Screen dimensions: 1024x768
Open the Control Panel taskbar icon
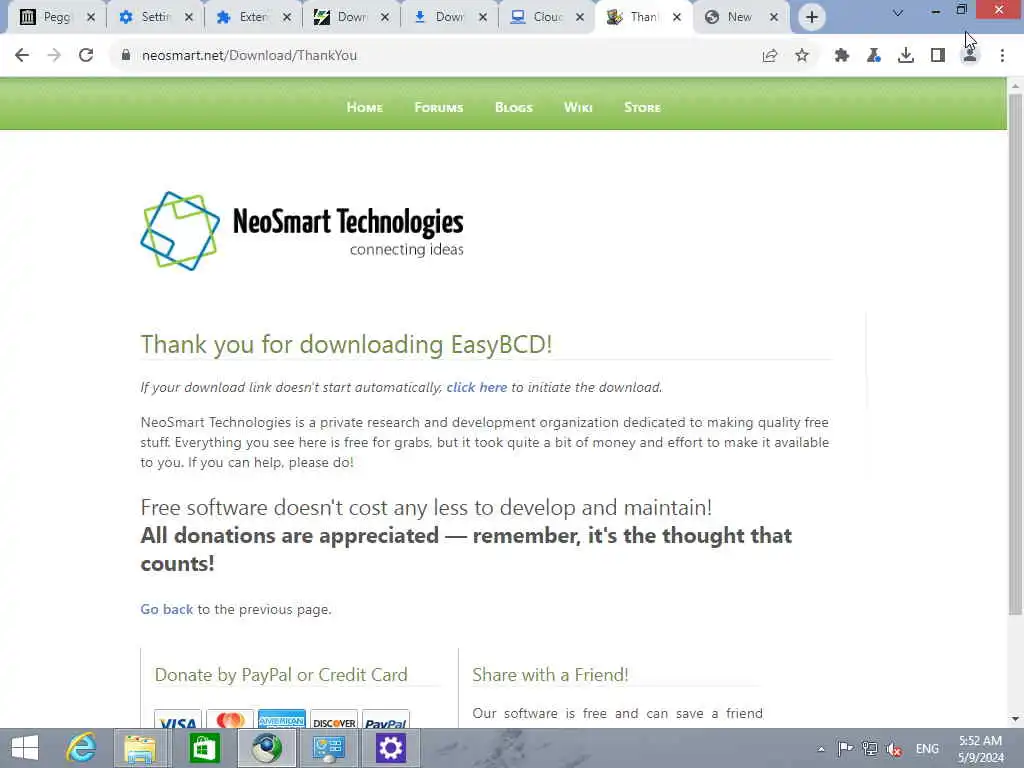pyautogui.click(x=328, y=748)
